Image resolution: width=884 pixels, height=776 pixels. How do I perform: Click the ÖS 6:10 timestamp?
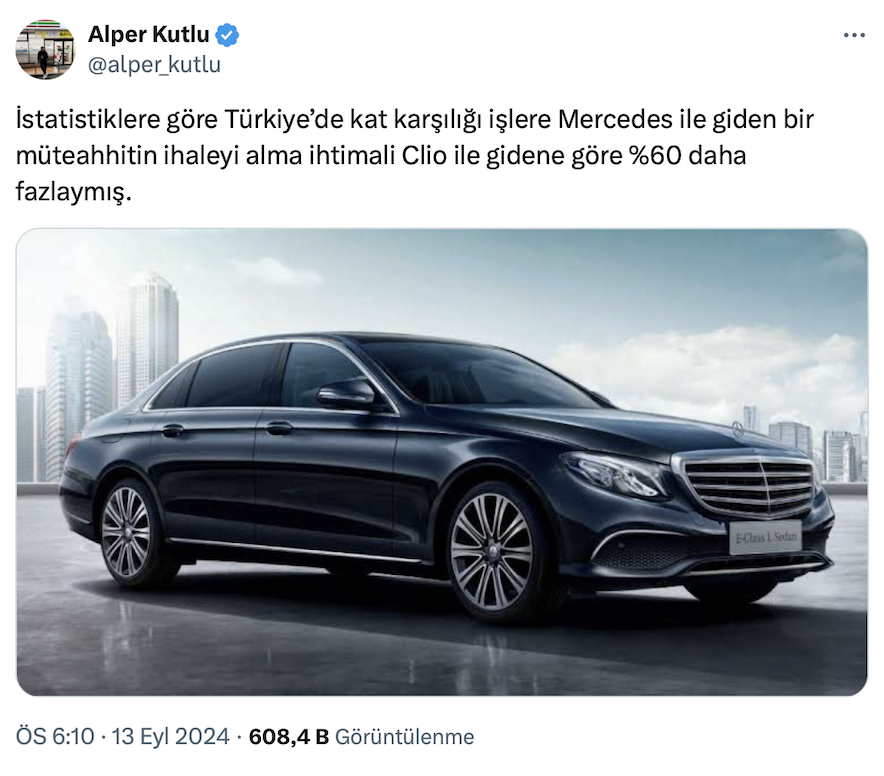pos(55,737)
